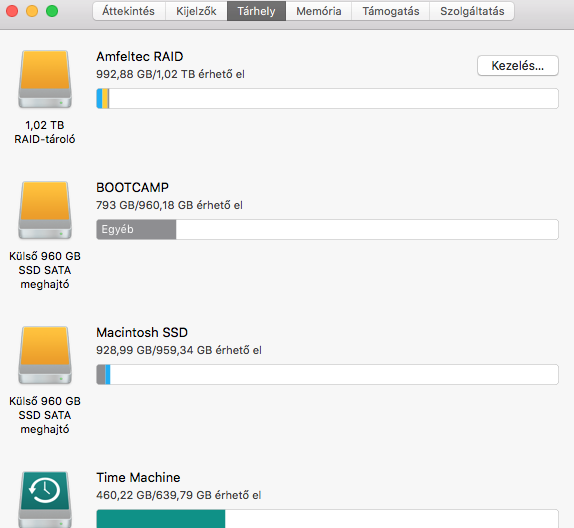This screenshot has width=574, height=528.
Task: Click the Amfeltec RAID storage usage bar
Action: coord(327,98)
